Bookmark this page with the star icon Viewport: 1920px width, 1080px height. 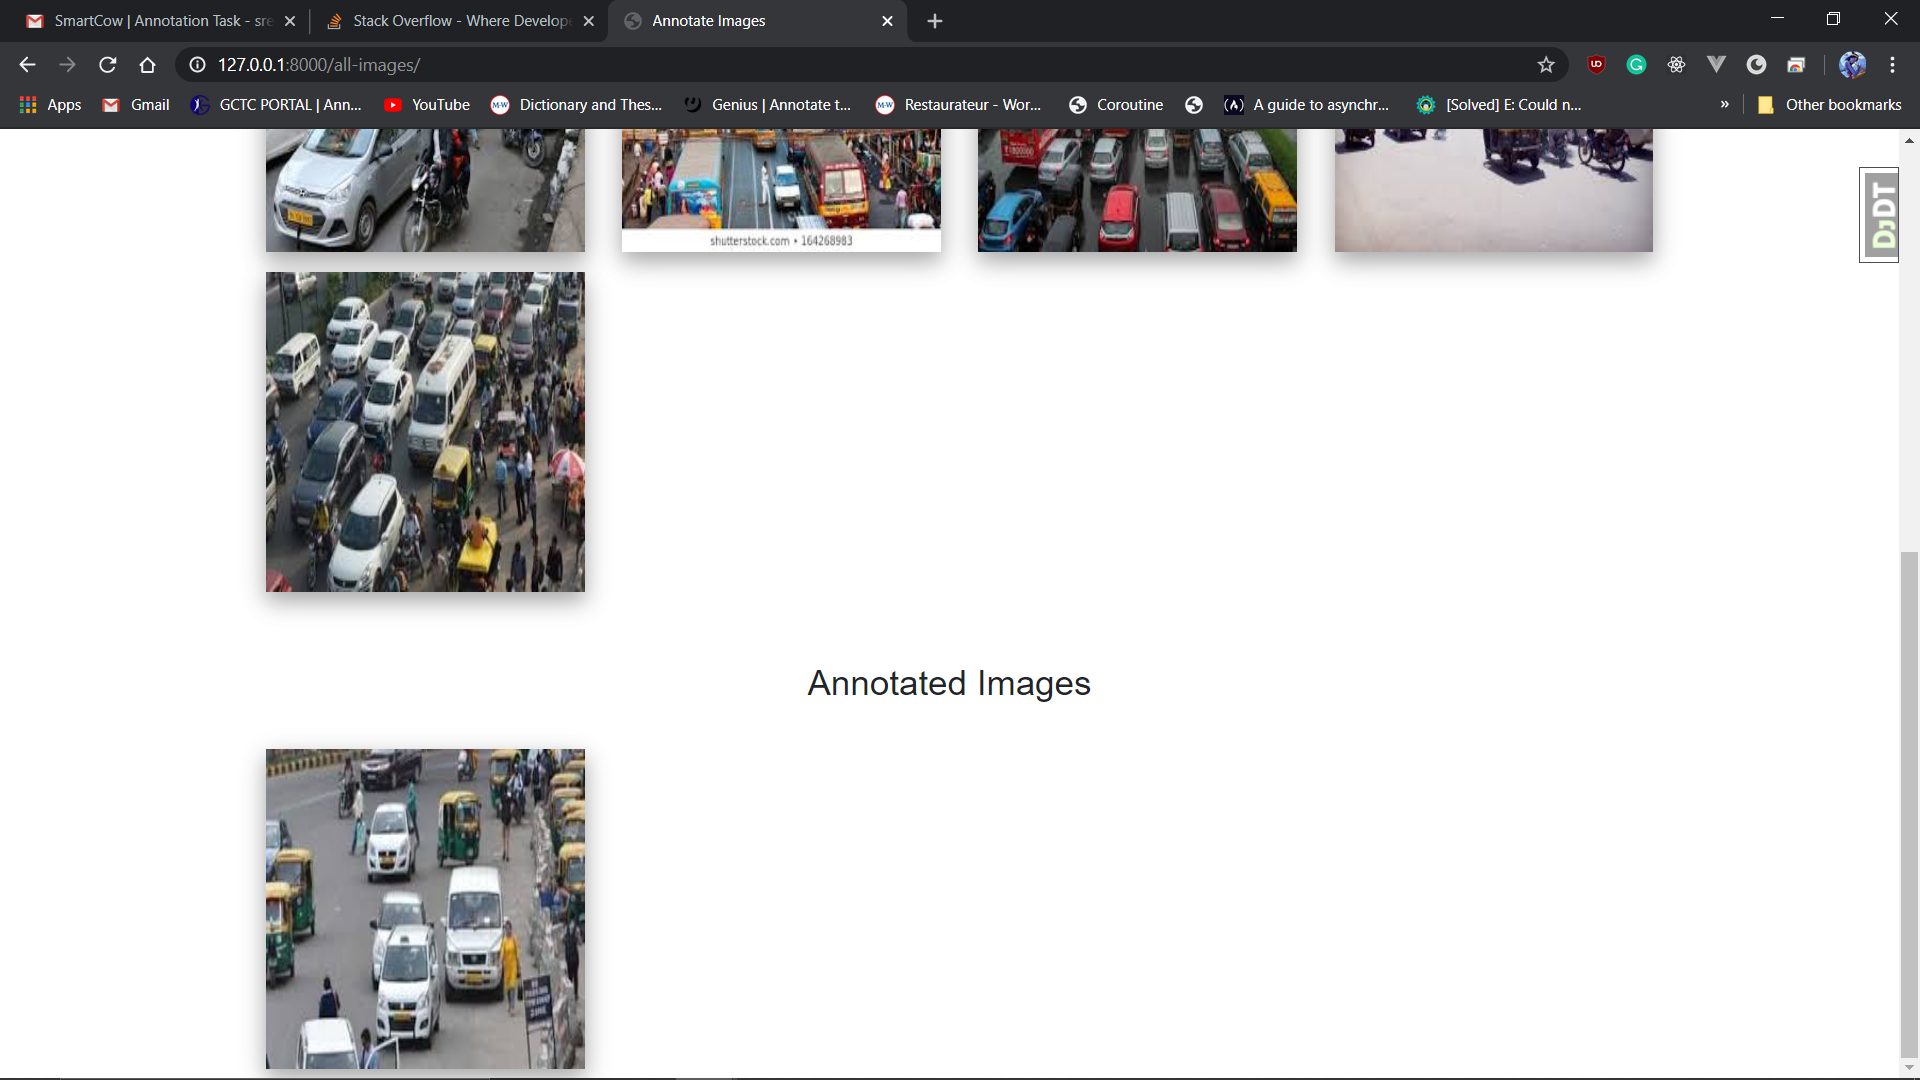[1546, 65]
